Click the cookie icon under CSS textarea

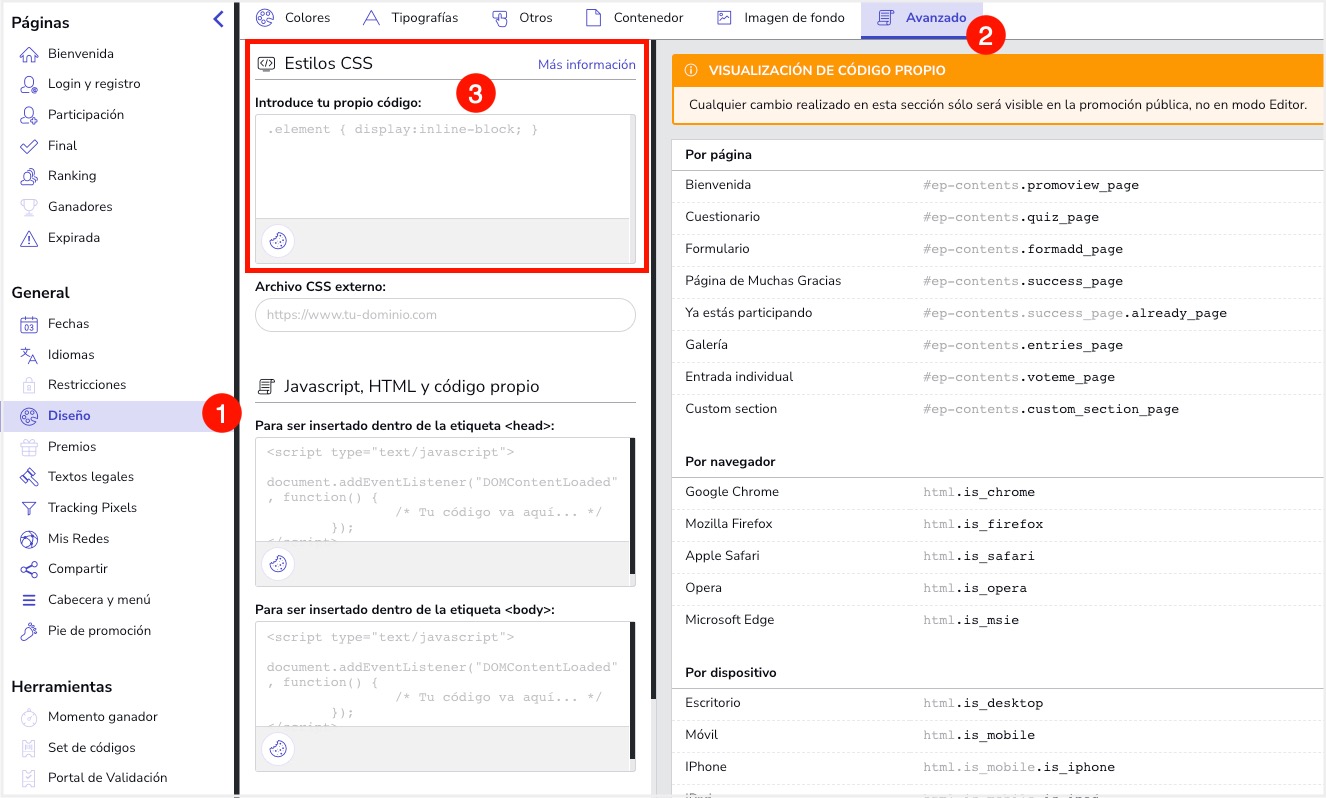click(278, 241)
